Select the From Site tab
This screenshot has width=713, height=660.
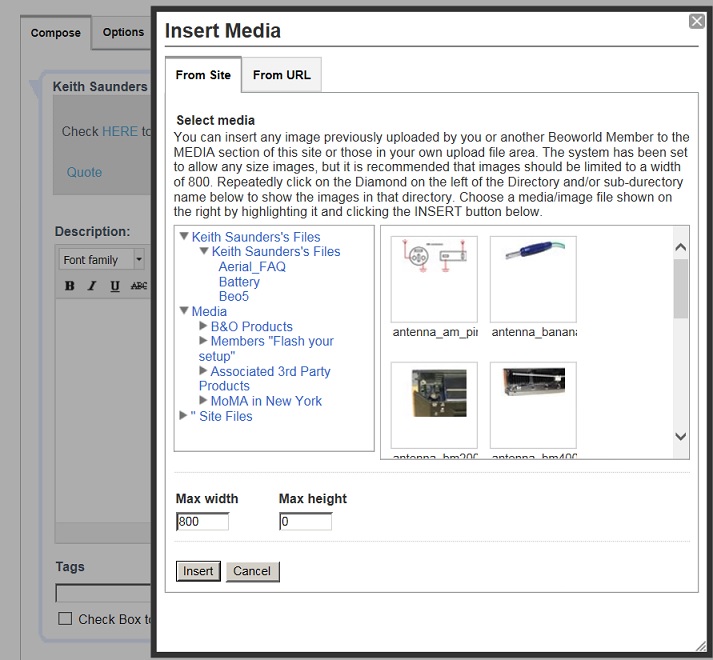pyautogui.click(x=203, y=75)
